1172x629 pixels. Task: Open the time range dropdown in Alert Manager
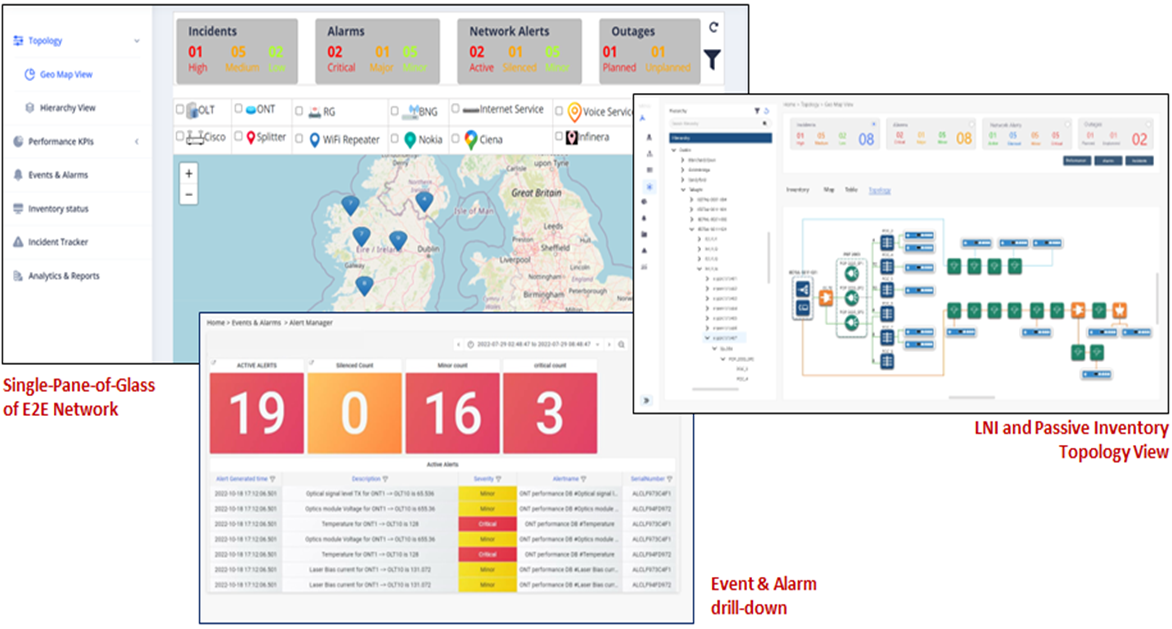click(x=534, y=344)
